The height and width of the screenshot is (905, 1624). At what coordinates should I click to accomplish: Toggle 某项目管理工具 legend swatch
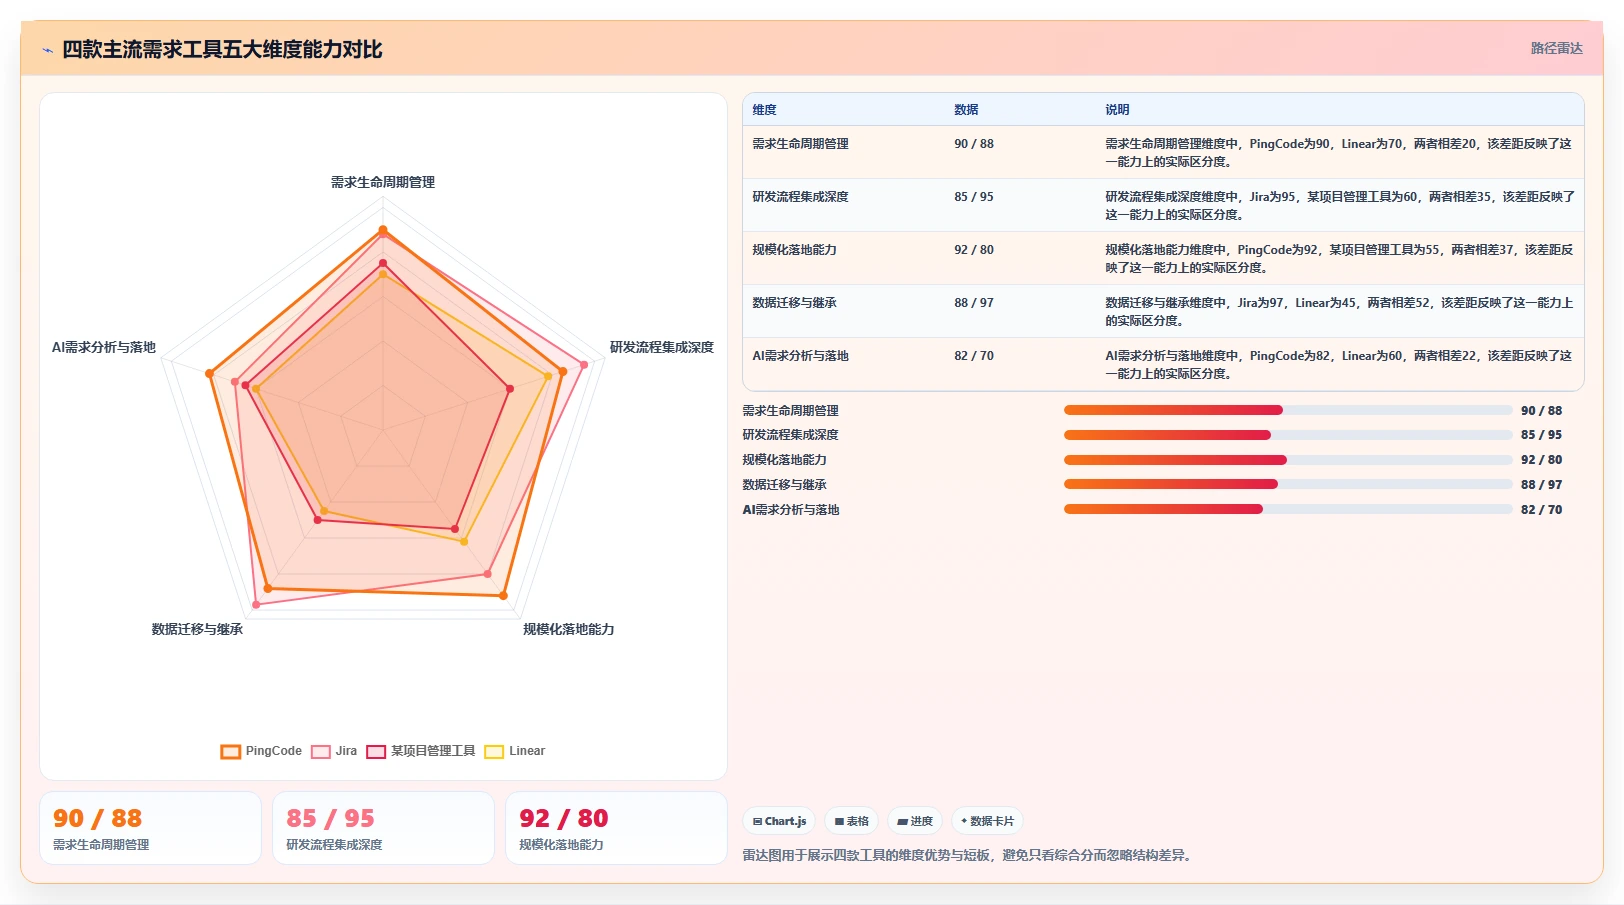(x=376, y=751)
